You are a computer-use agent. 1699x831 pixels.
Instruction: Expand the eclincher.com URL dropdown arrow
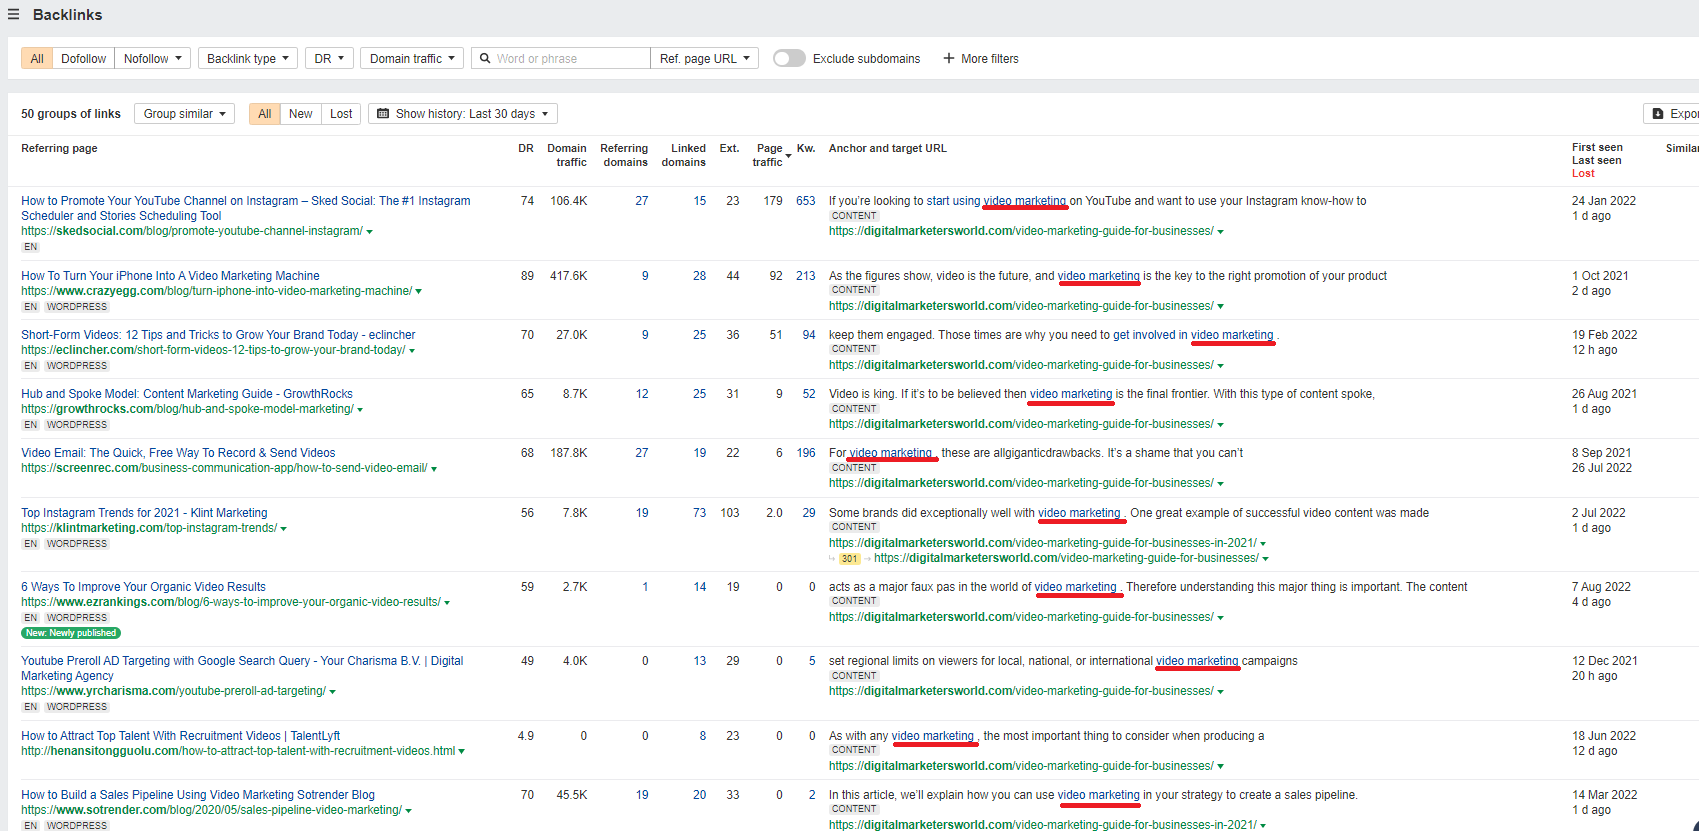pos(411,351)
